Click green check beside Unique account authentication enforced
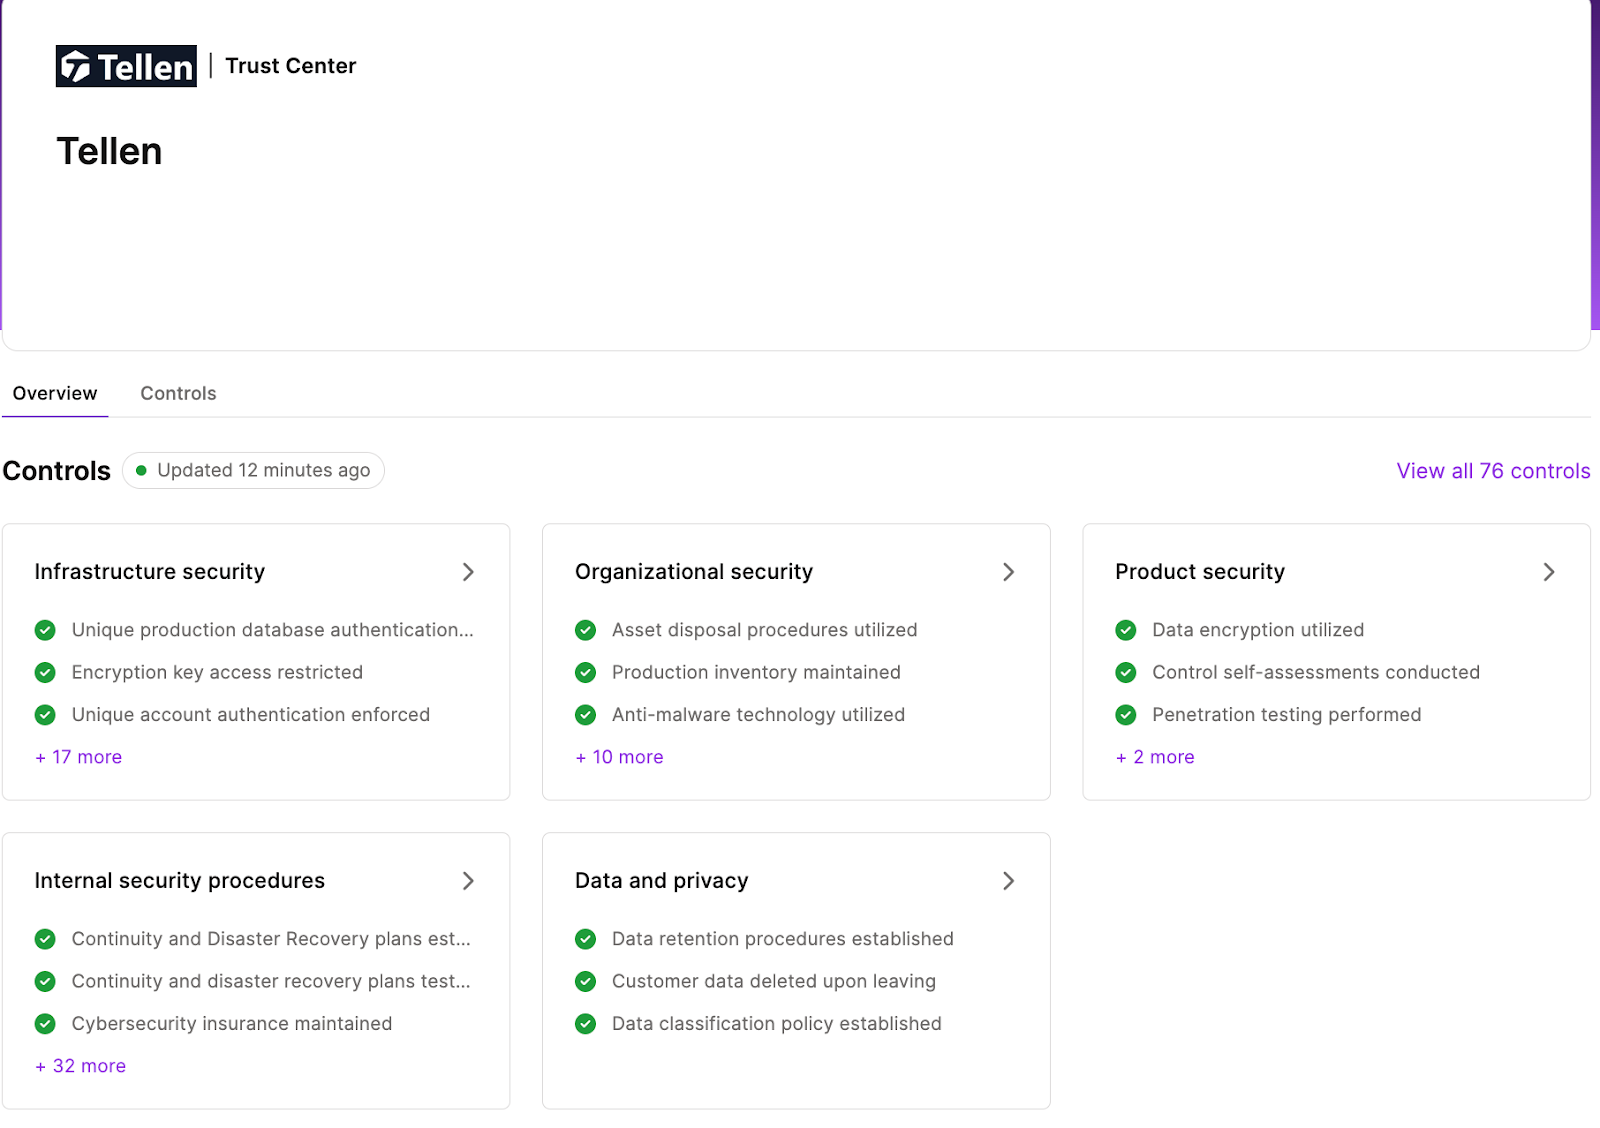The height and width of the screenshot is (1128, 1600). [x=45, y=715]
